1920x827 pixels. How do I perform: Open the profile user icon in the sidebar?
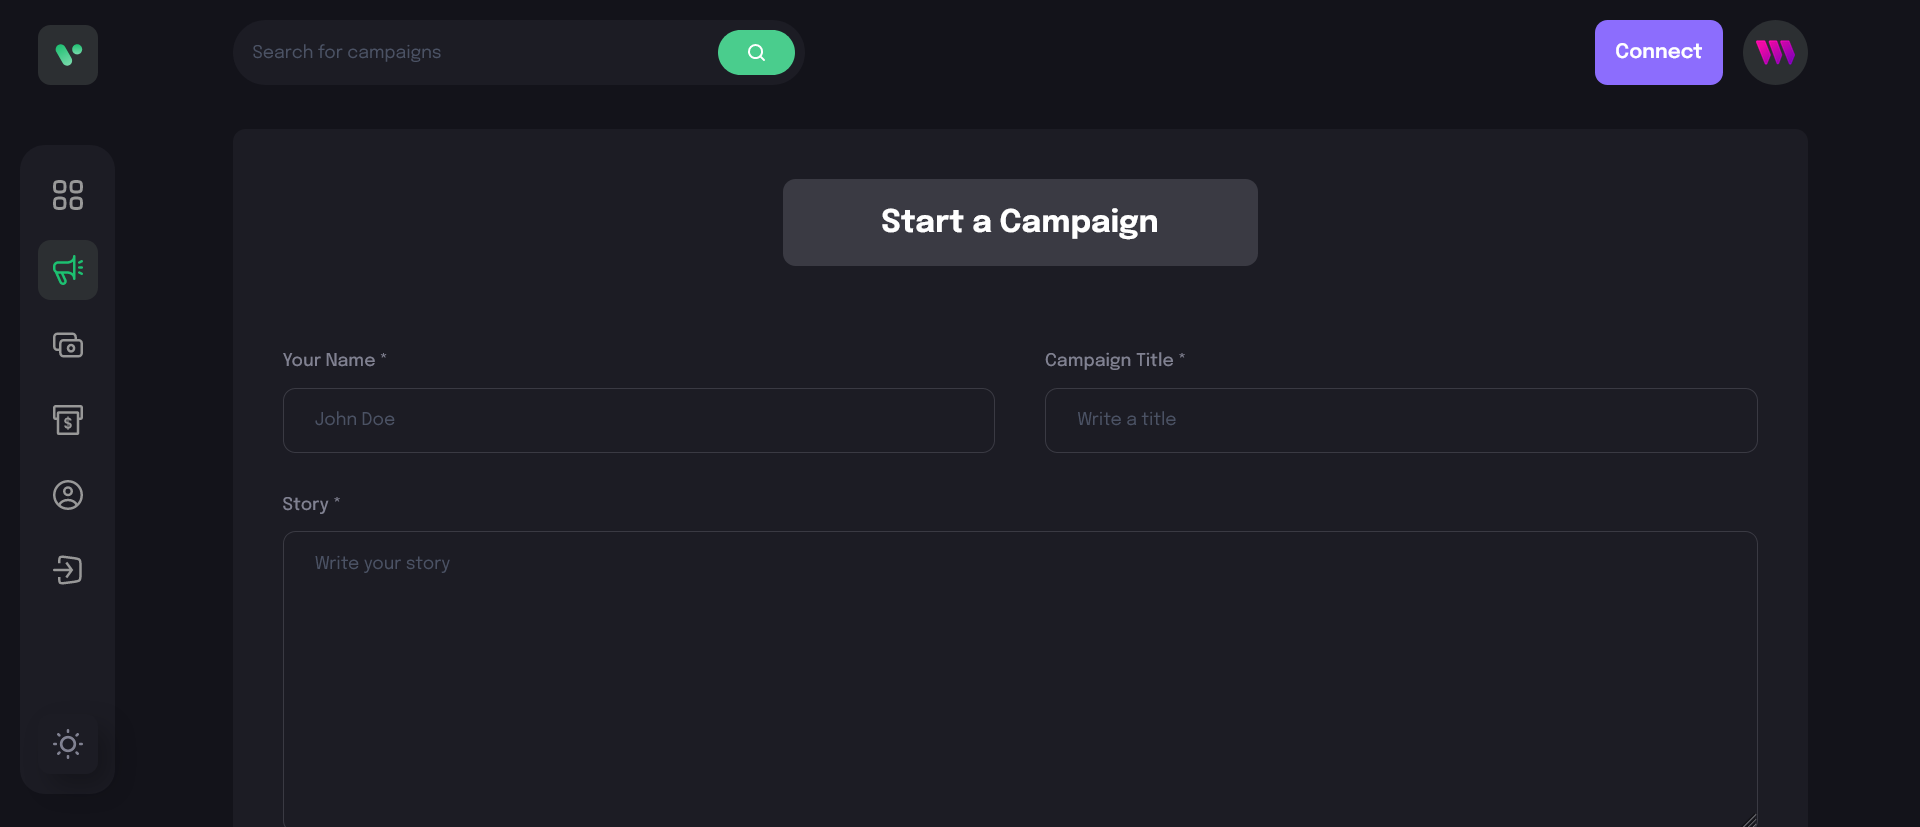pyautogui.click(x=68, y=495)
